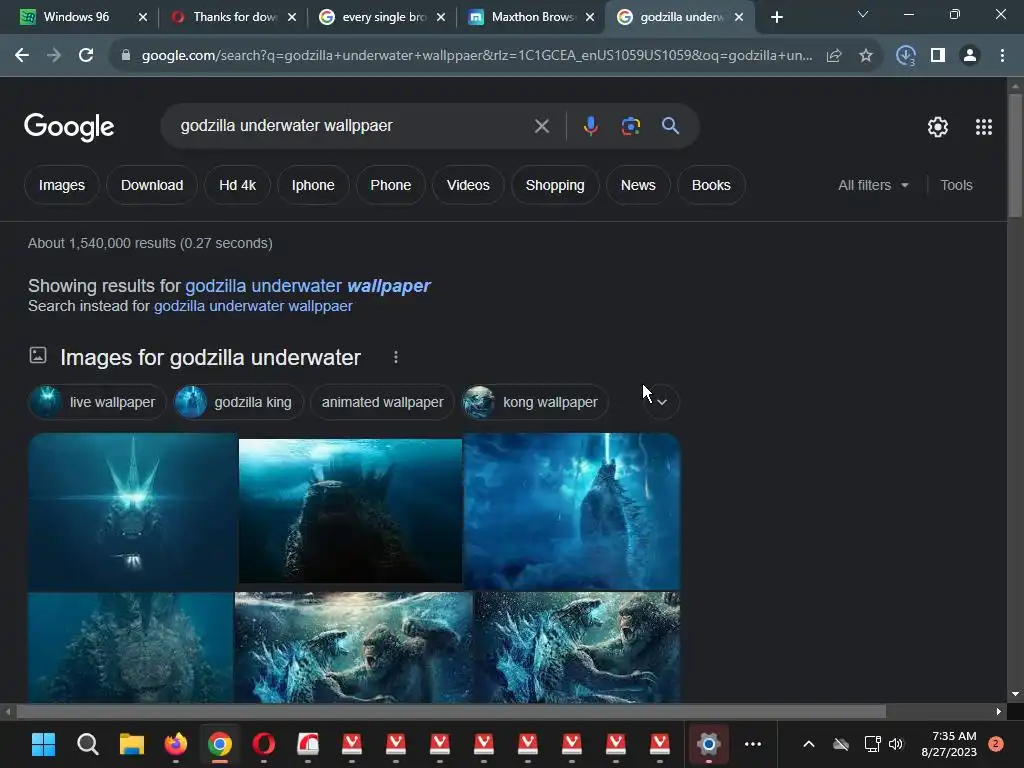
Task: Click the Chrome taskbar icon
Action: click(219, 744)
